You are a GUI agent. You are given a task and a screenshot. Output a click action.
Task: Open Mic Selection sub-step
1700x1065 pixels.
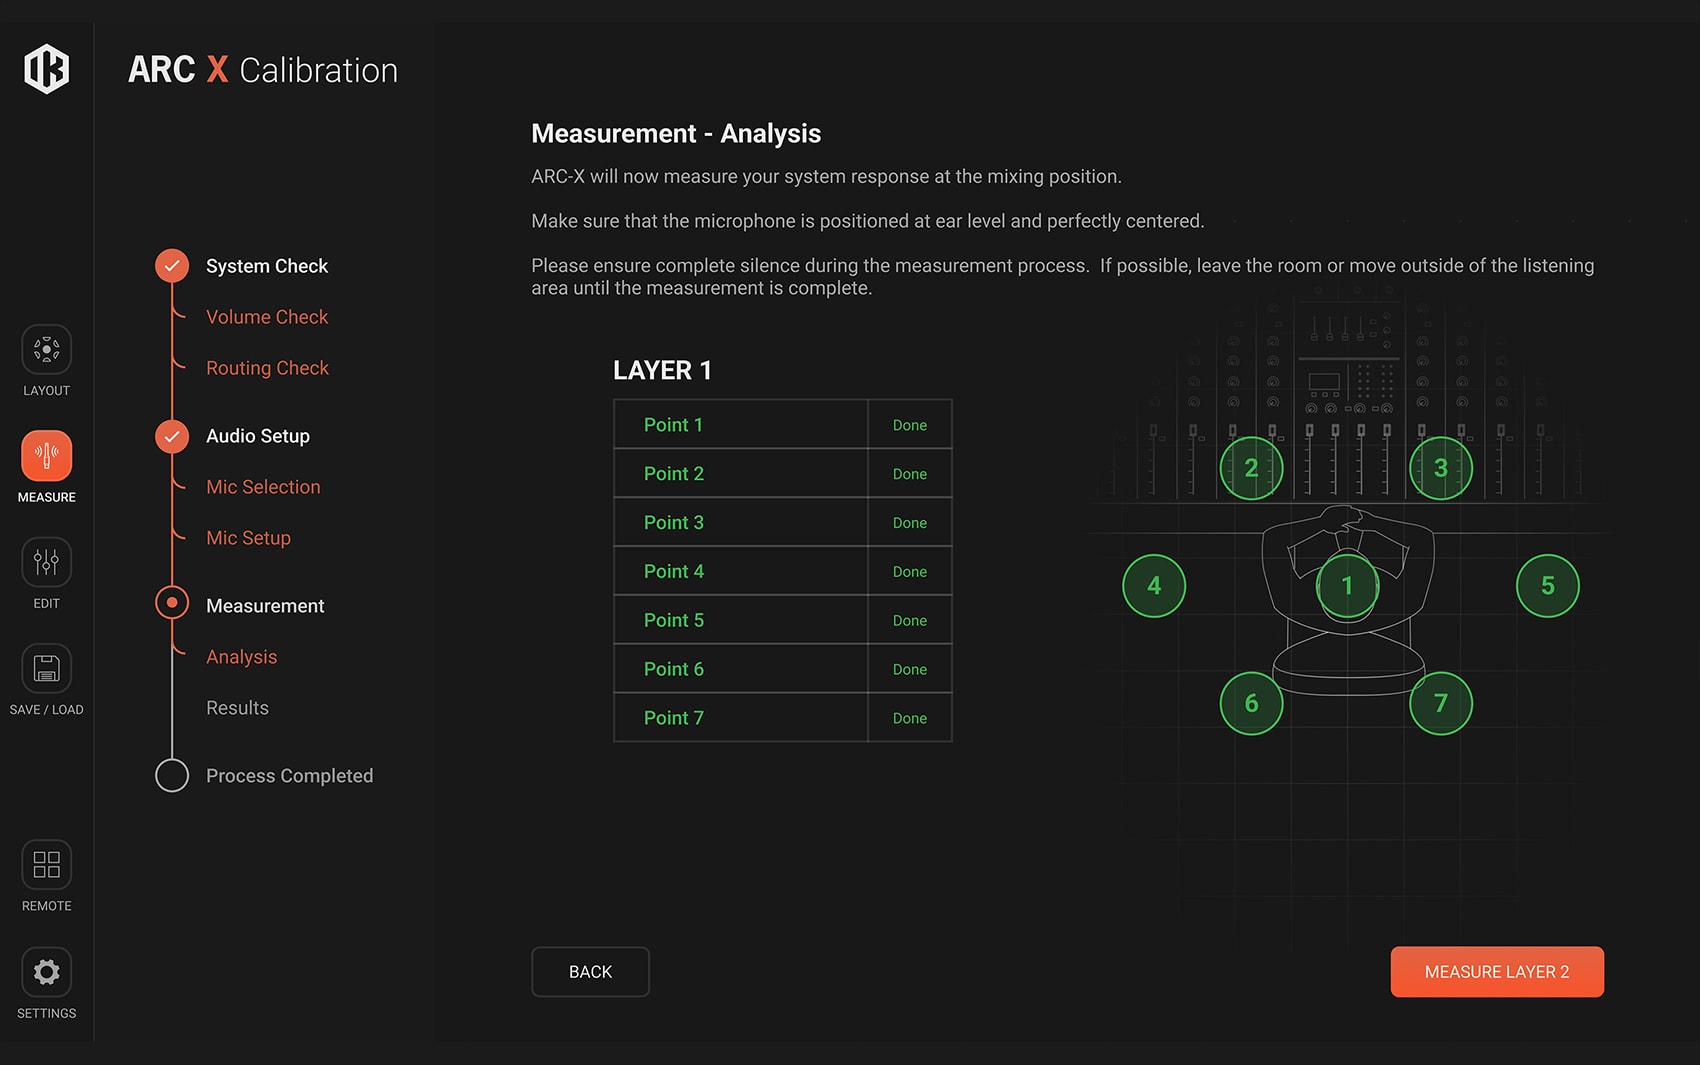pyautogui.click(x=263, y=487)
